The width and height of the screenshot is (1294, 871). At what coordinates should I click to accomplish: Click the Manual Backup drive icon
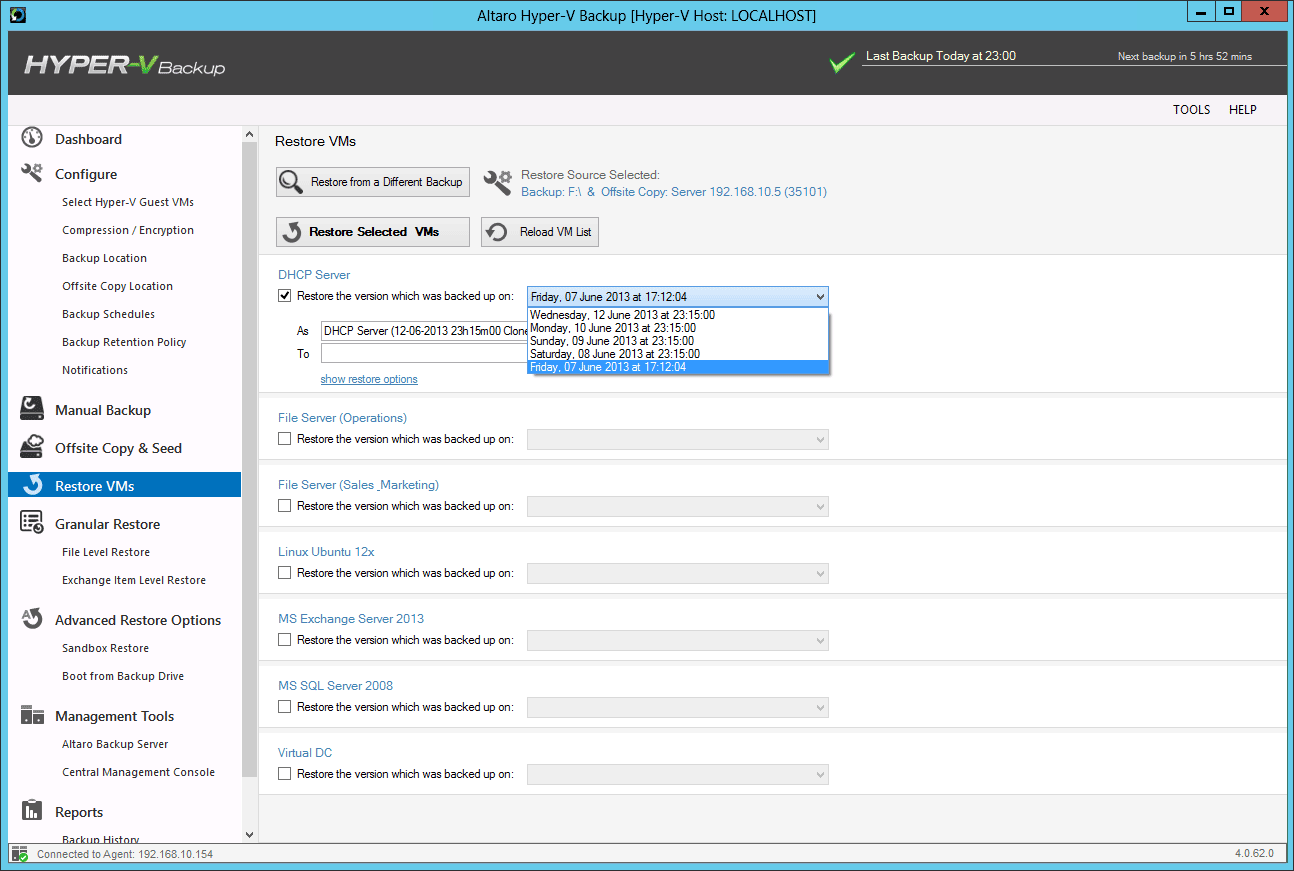point(32,409)
